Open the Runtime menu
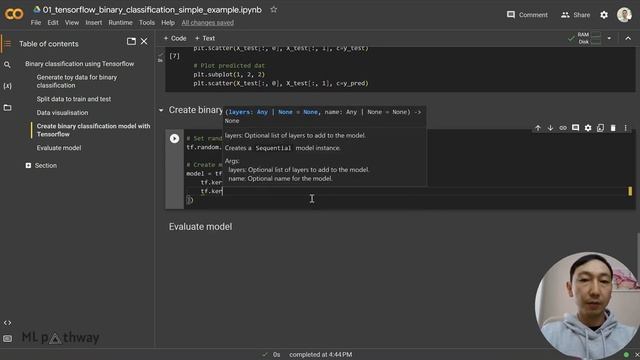This screenshot has width=640, height=360. 120,22
